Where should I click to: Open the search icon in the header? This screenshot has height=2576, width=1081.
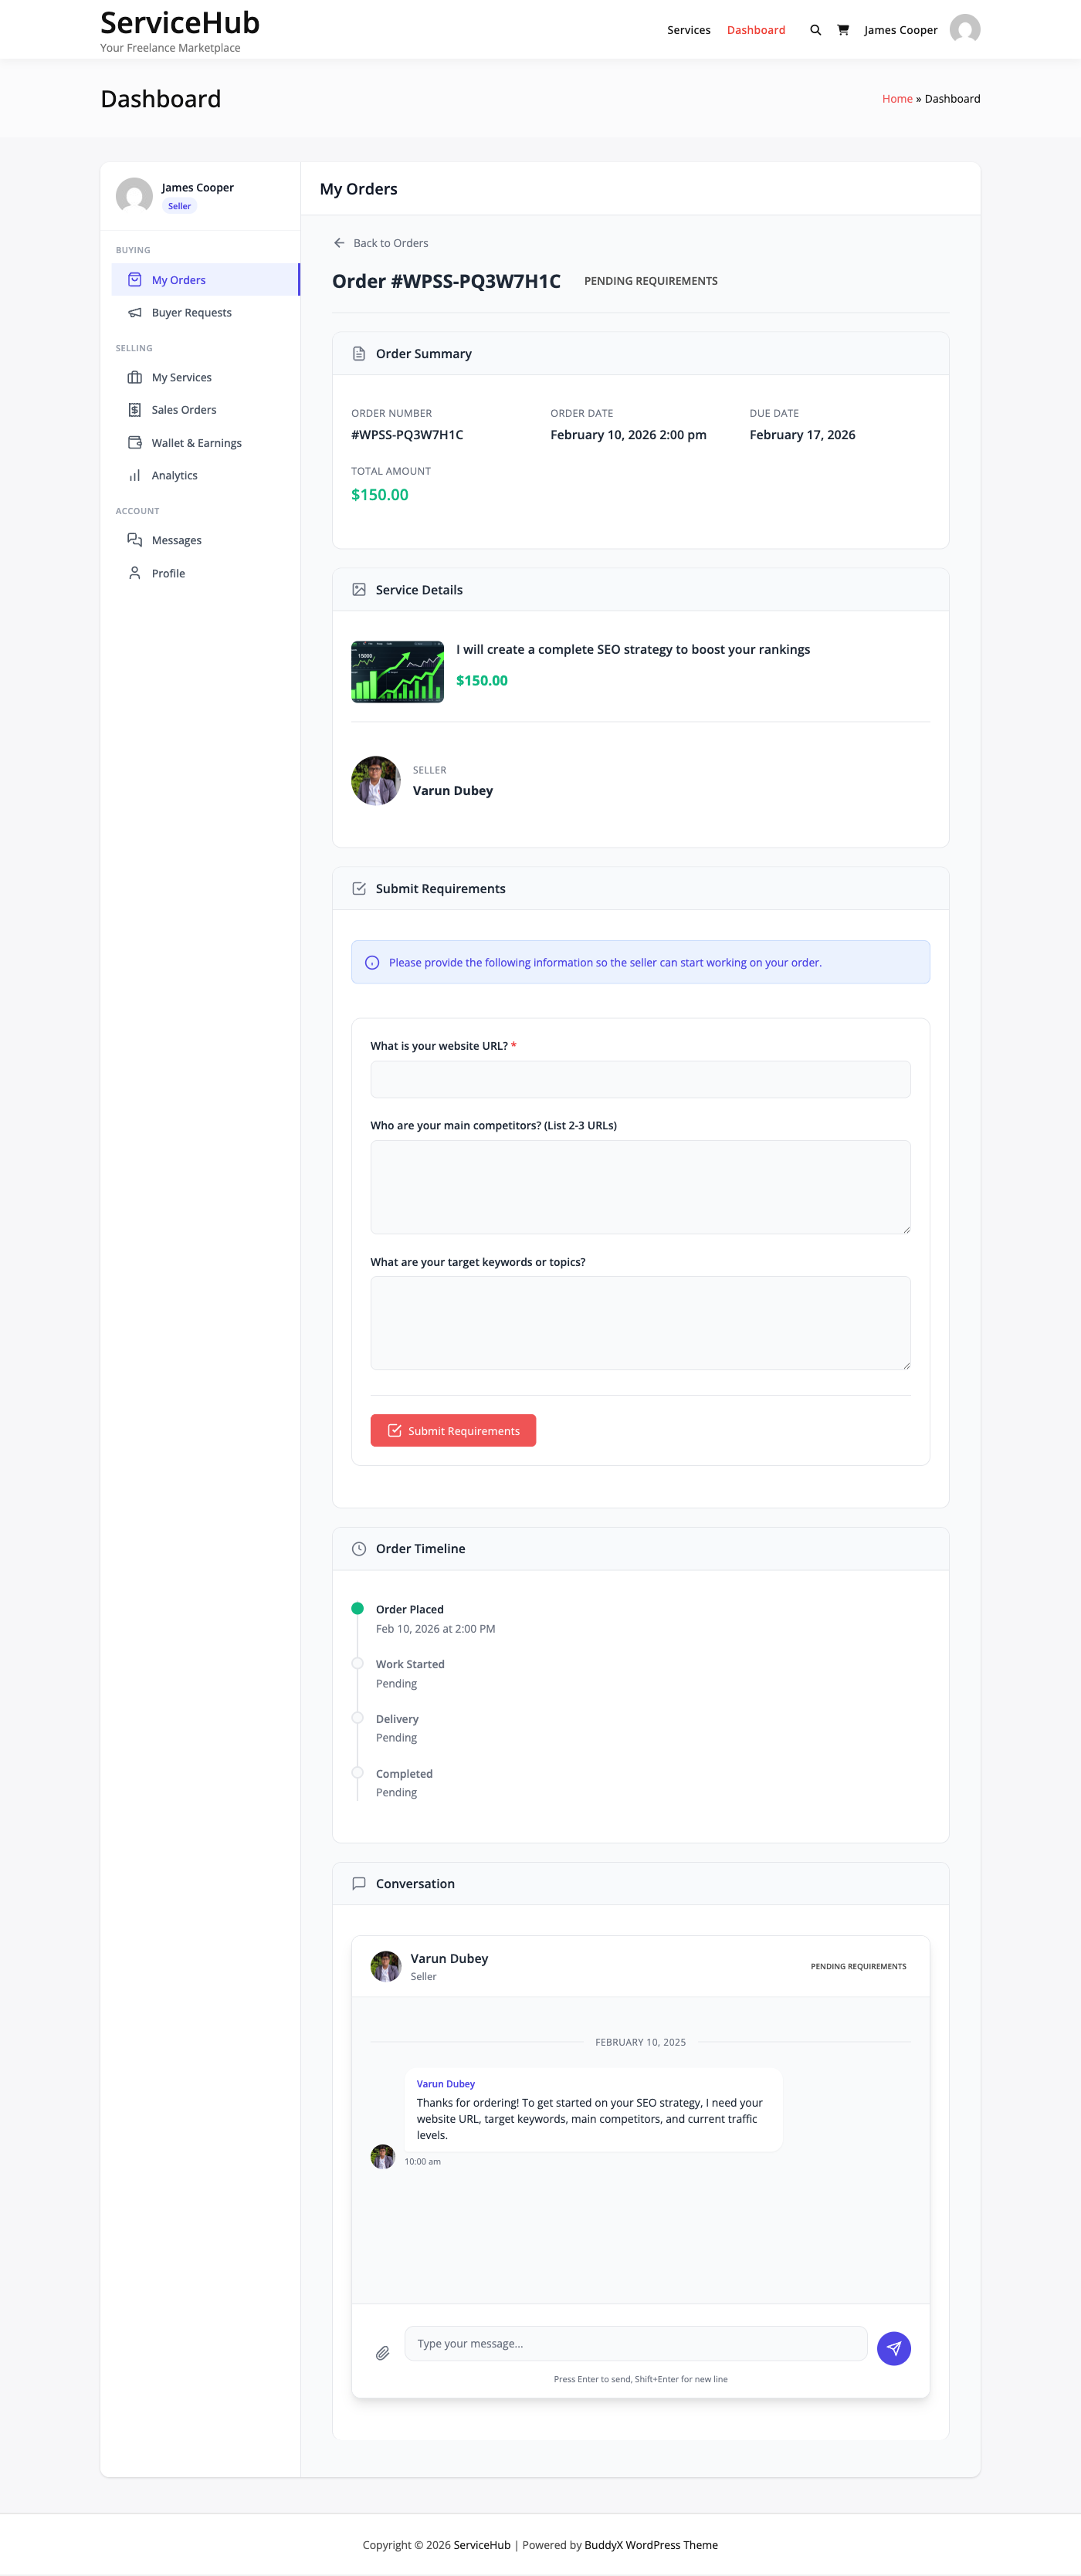(815, 29)
